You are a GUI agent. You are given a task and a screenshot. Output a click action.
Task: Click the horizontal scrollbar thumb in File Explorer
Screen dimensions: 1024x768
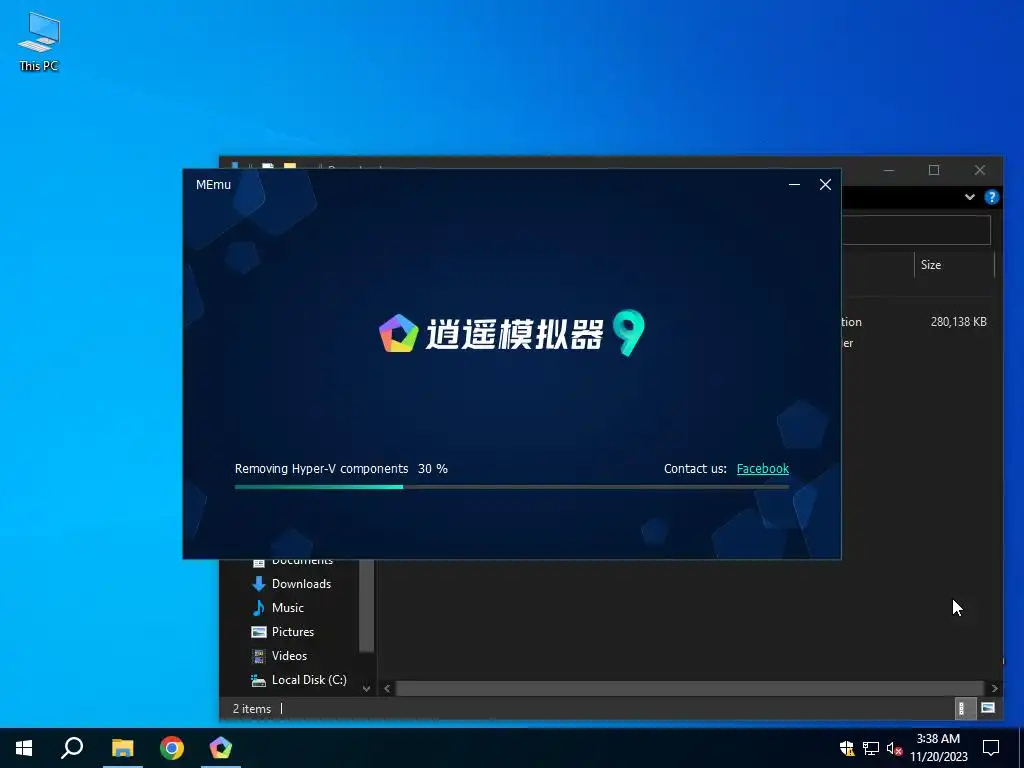(690, 688)
